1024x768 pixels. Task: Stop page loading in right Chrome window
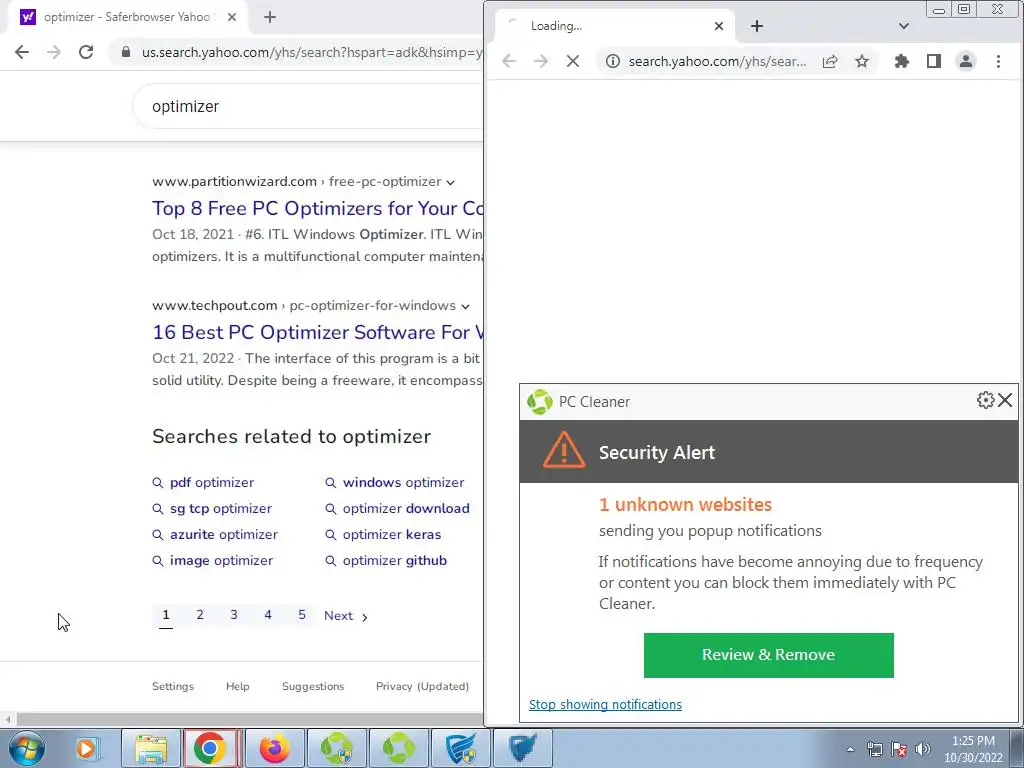[573, 61]
